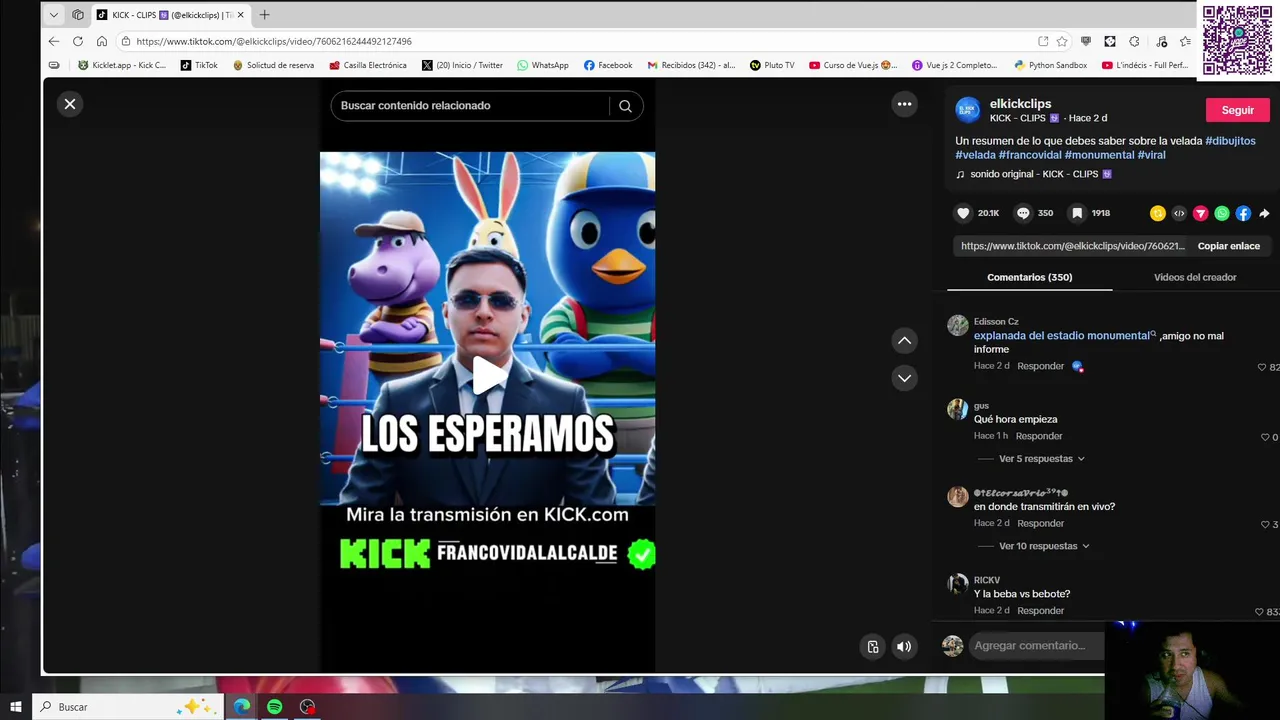Click Copiar enlace button

(x=1228, y=246)
